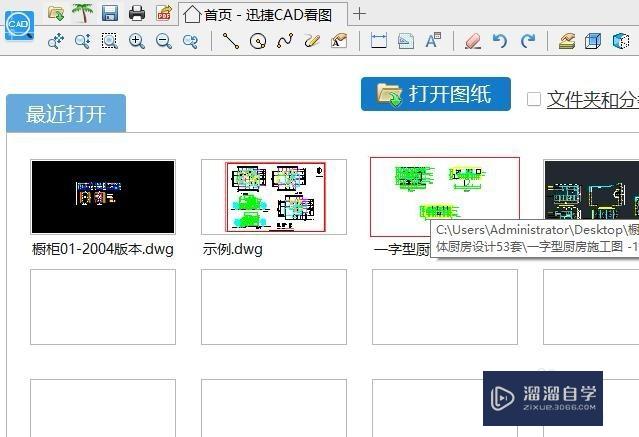The height and width of the screenshot is (437, 639).
Task: Click the 示例.dwg file name
Action: 233,249
